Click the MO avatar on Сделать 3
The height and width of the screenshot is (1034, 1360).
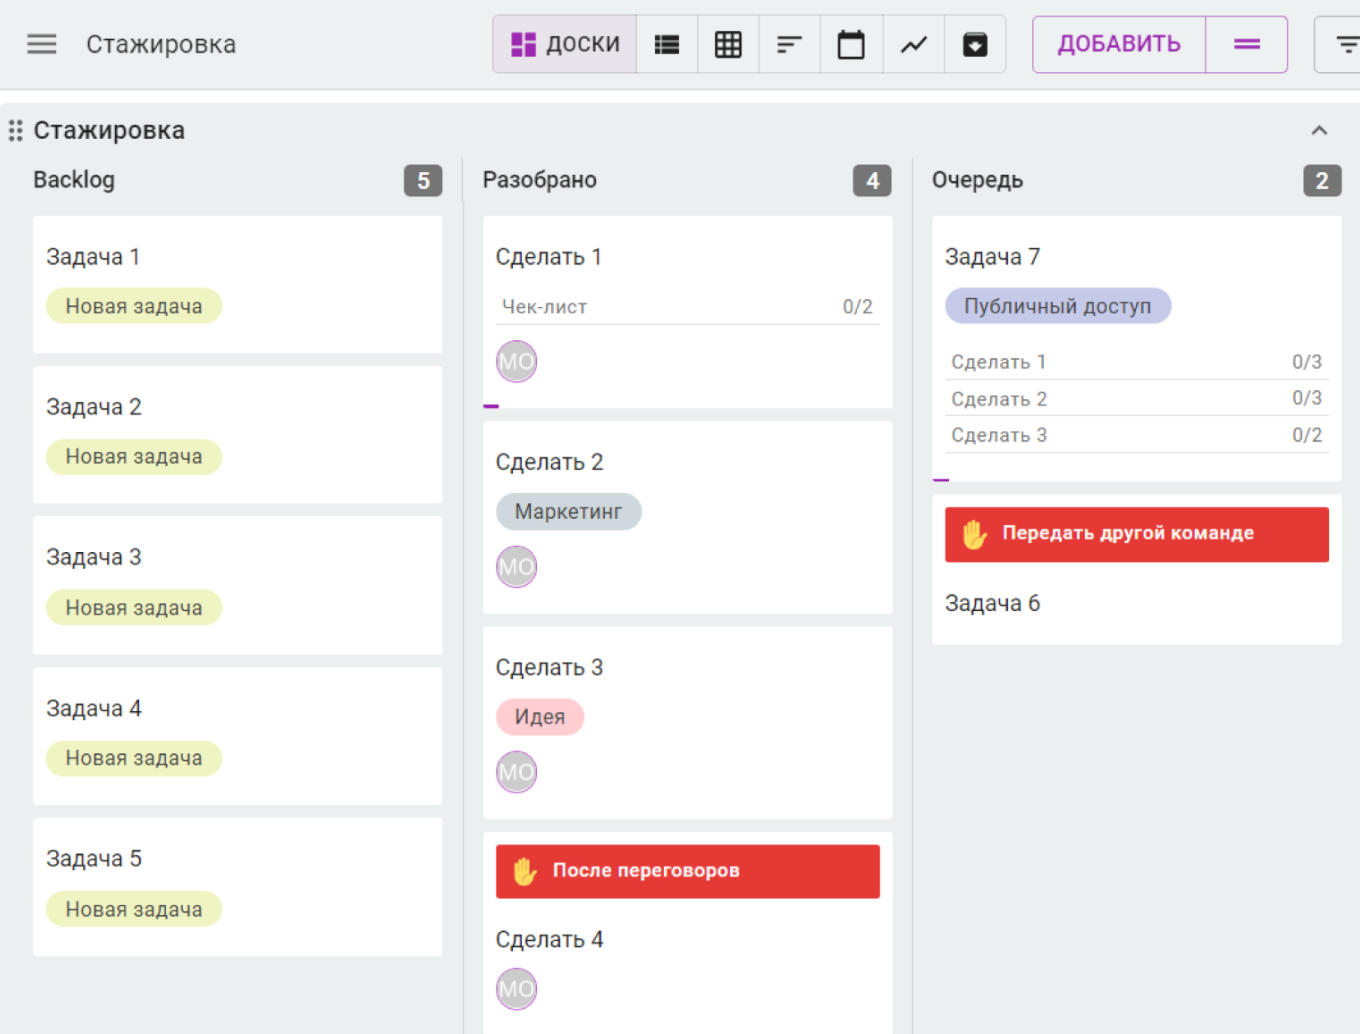tap(516, 772)
